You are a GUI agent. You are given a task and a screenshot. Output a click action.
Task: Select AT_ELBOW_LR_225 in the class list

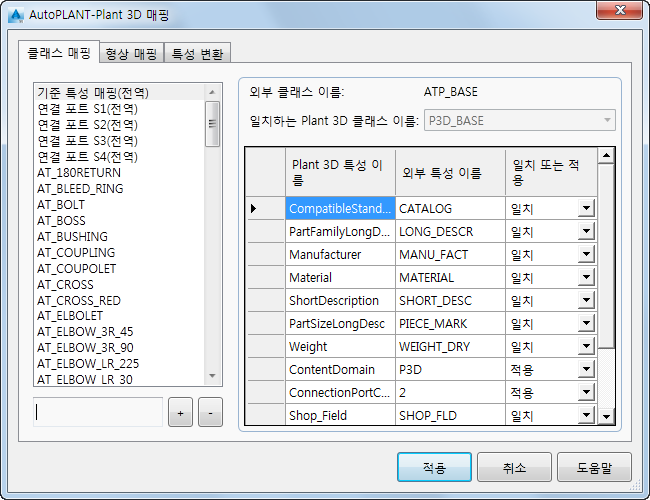[119, 364]
